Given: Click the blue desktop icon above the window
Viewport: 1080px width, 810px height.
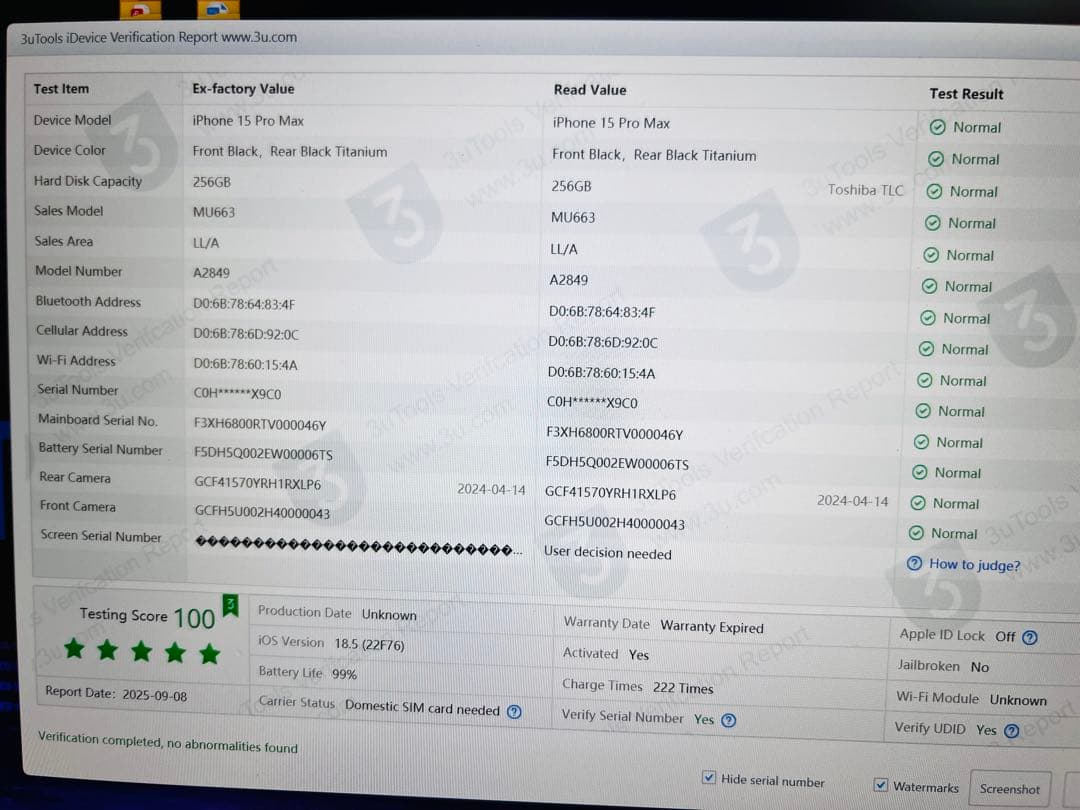Looking at the screenshot, I should pos(218,9).
